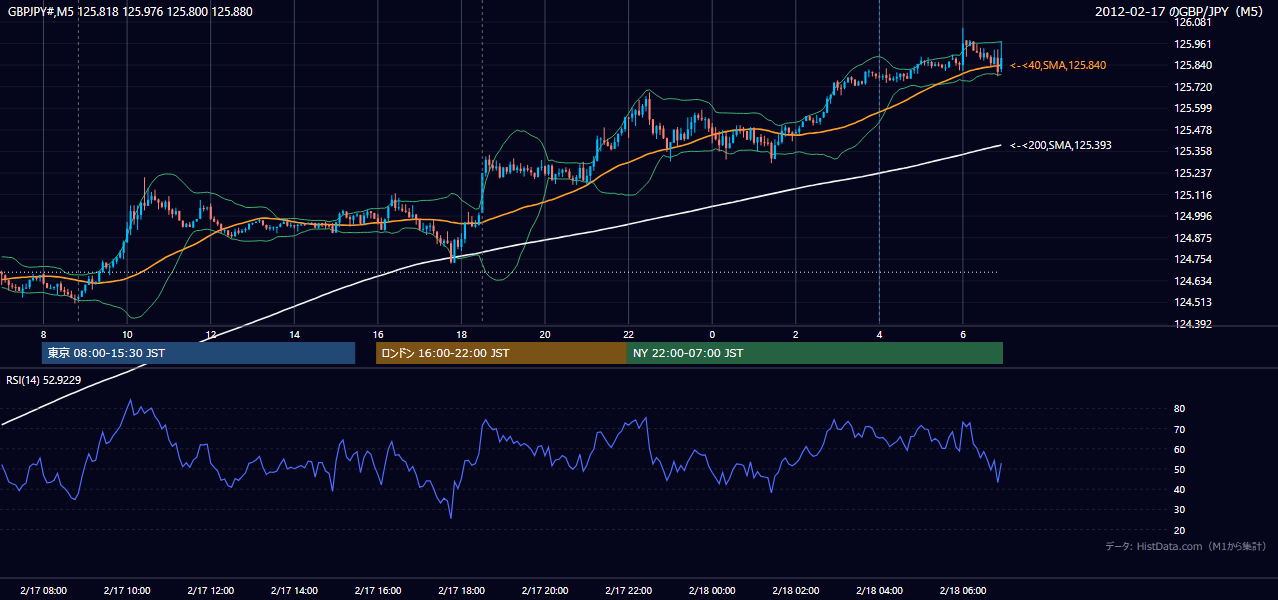
Task: Click price chart hour axis label 0
Action: tap(712, 334)
